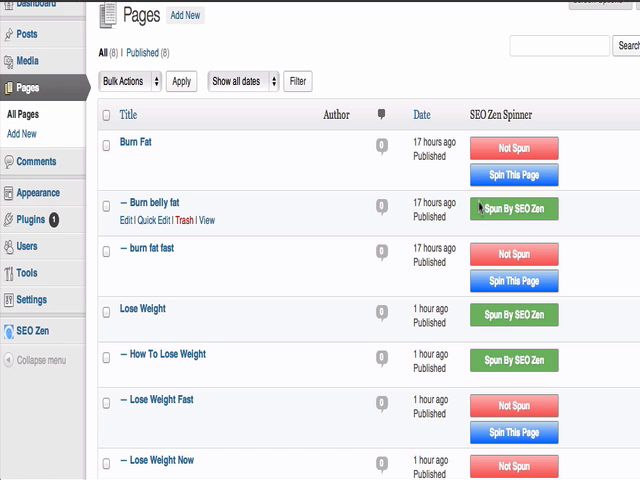Sort pages by Title column header
This screenshot has width=640, height=480.
click(x=128, y=115)
